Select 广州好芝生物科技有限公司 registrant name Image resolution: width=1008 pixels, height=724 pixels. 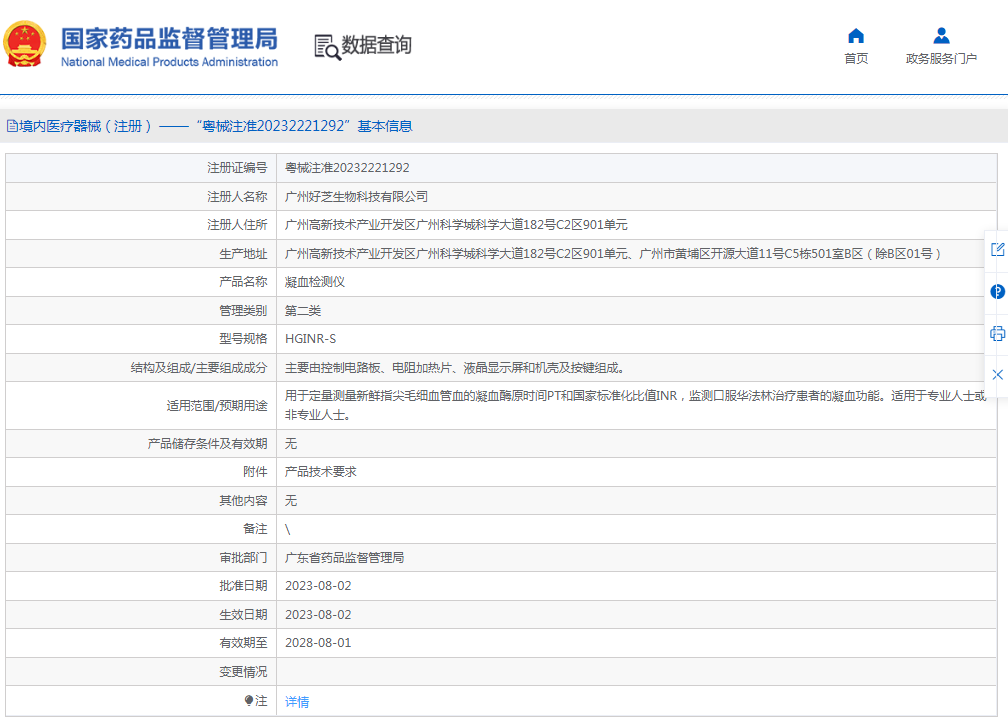356,197
